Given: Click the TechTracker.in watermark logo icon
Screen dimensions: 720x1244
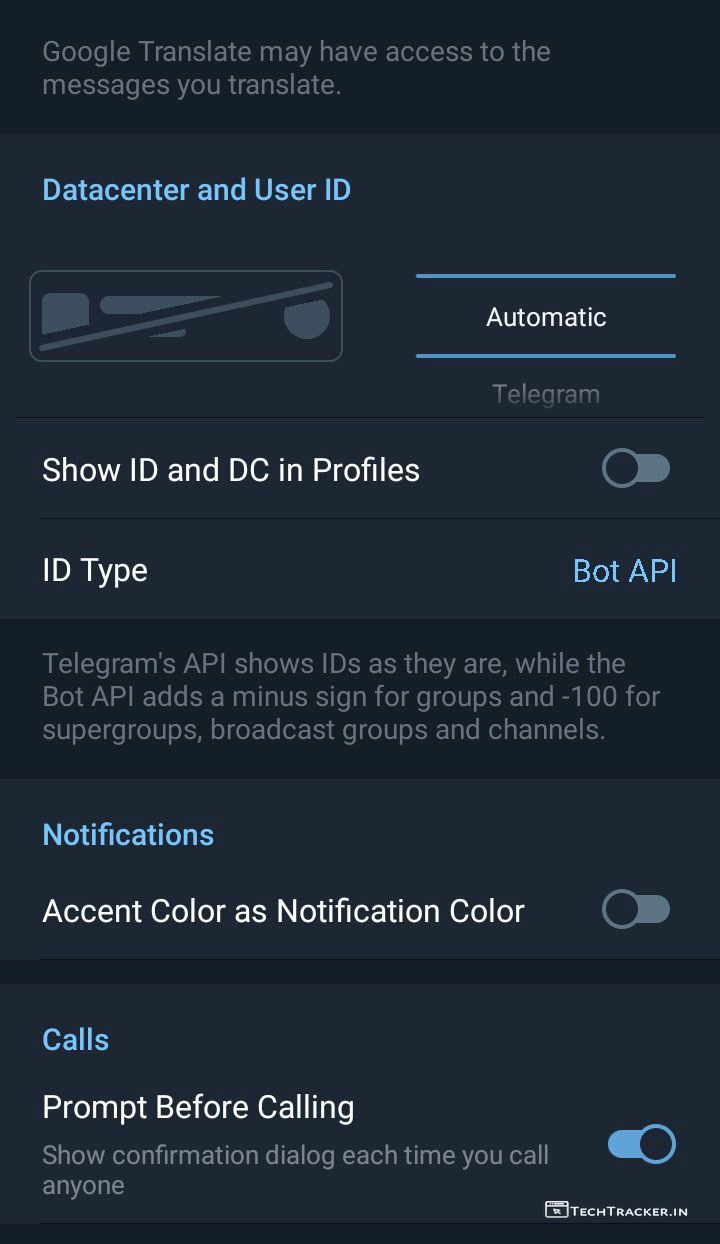Looking at the screenshot, I should [x=556, y=1210].
